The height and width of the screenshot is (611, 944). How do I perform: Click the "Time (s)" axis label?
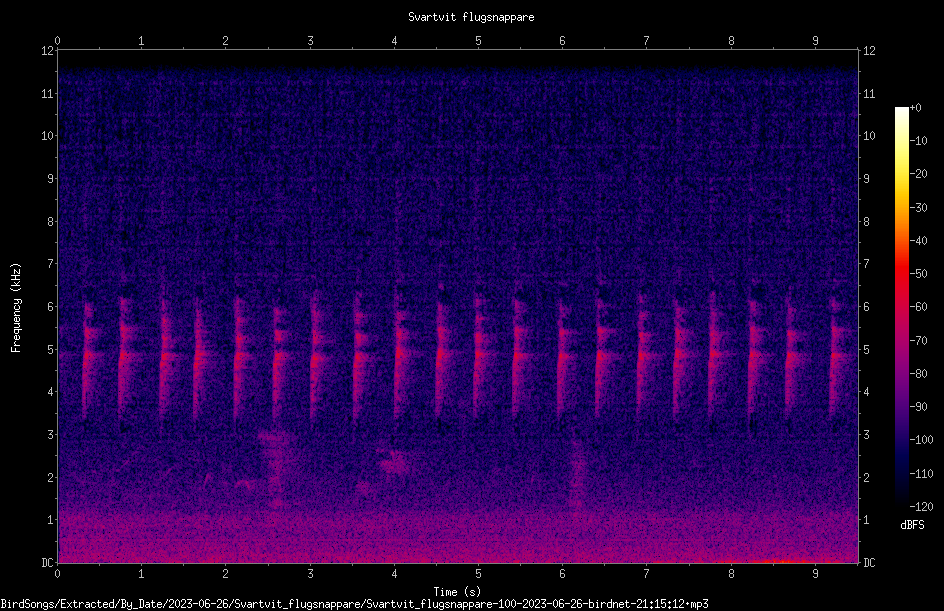coord(457,592)
